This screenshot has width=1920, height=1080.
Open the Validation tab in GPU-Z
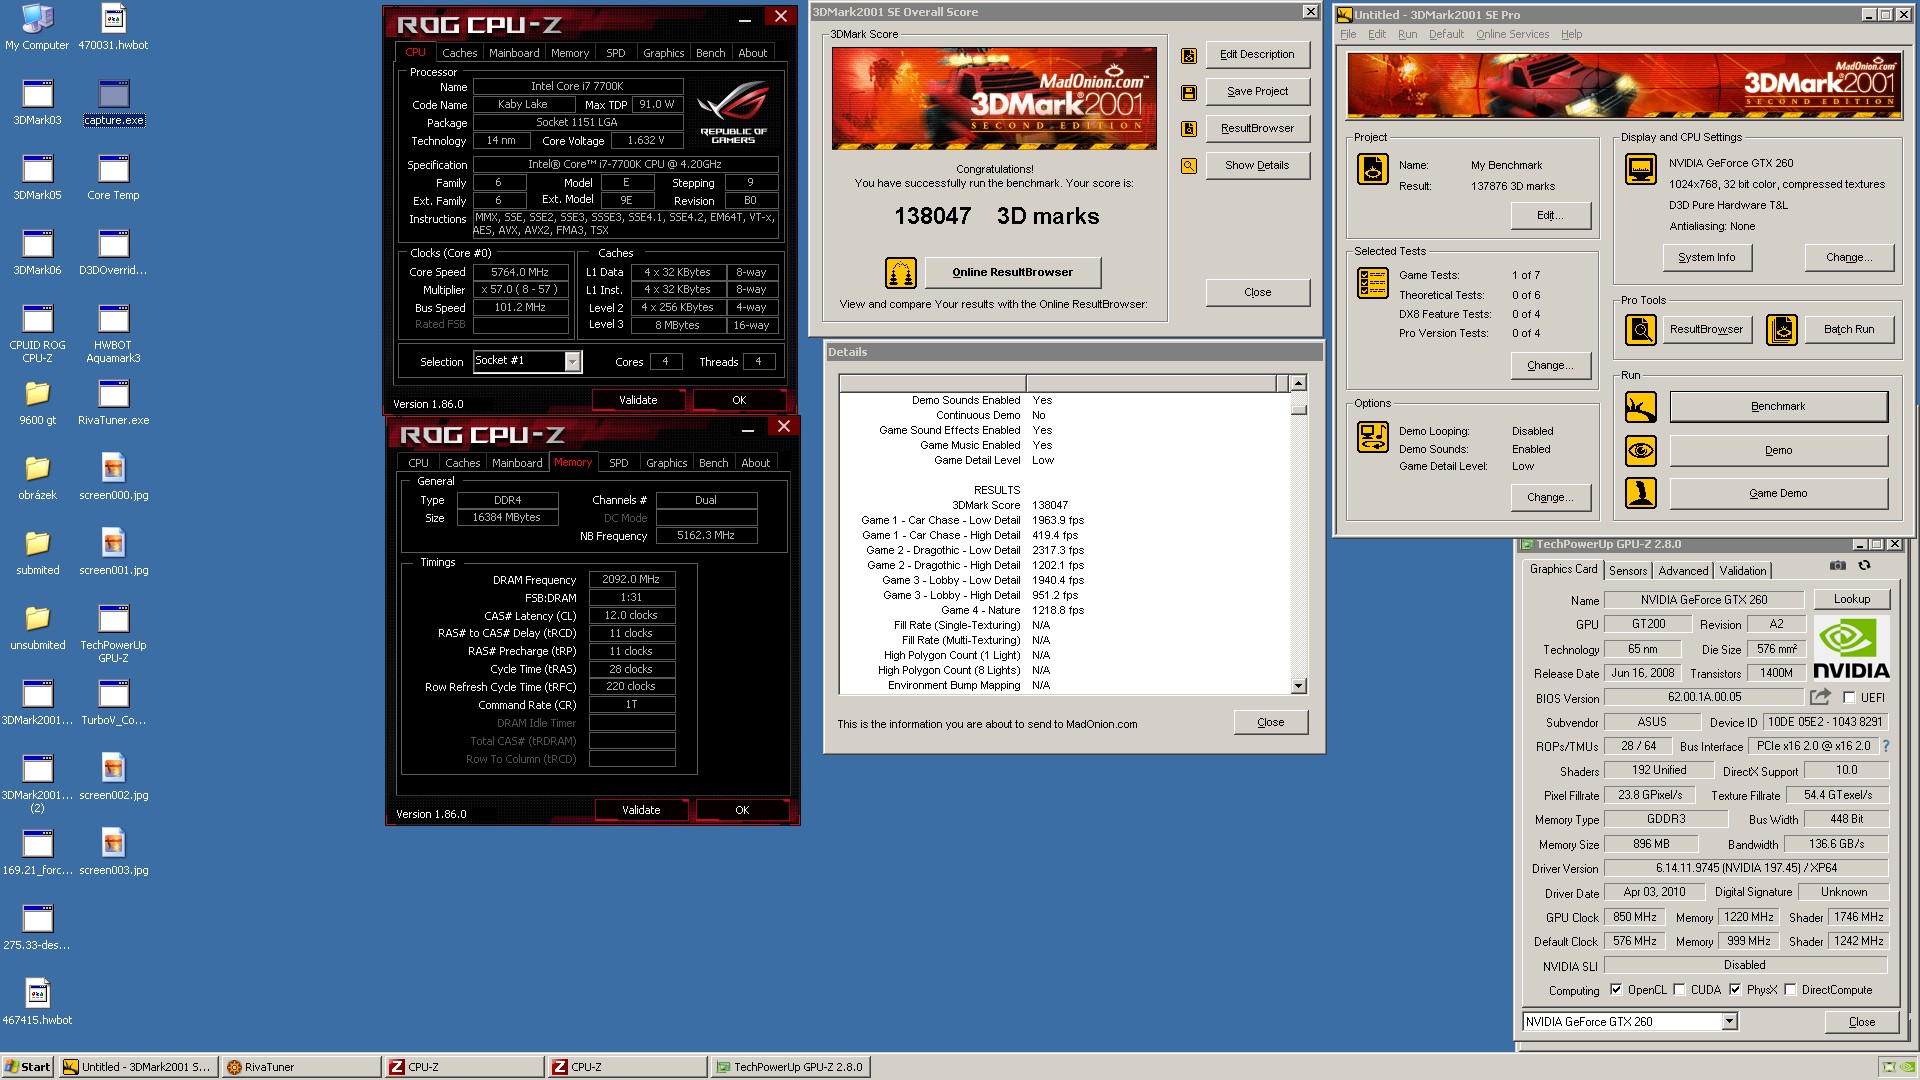pos(1742,571)
